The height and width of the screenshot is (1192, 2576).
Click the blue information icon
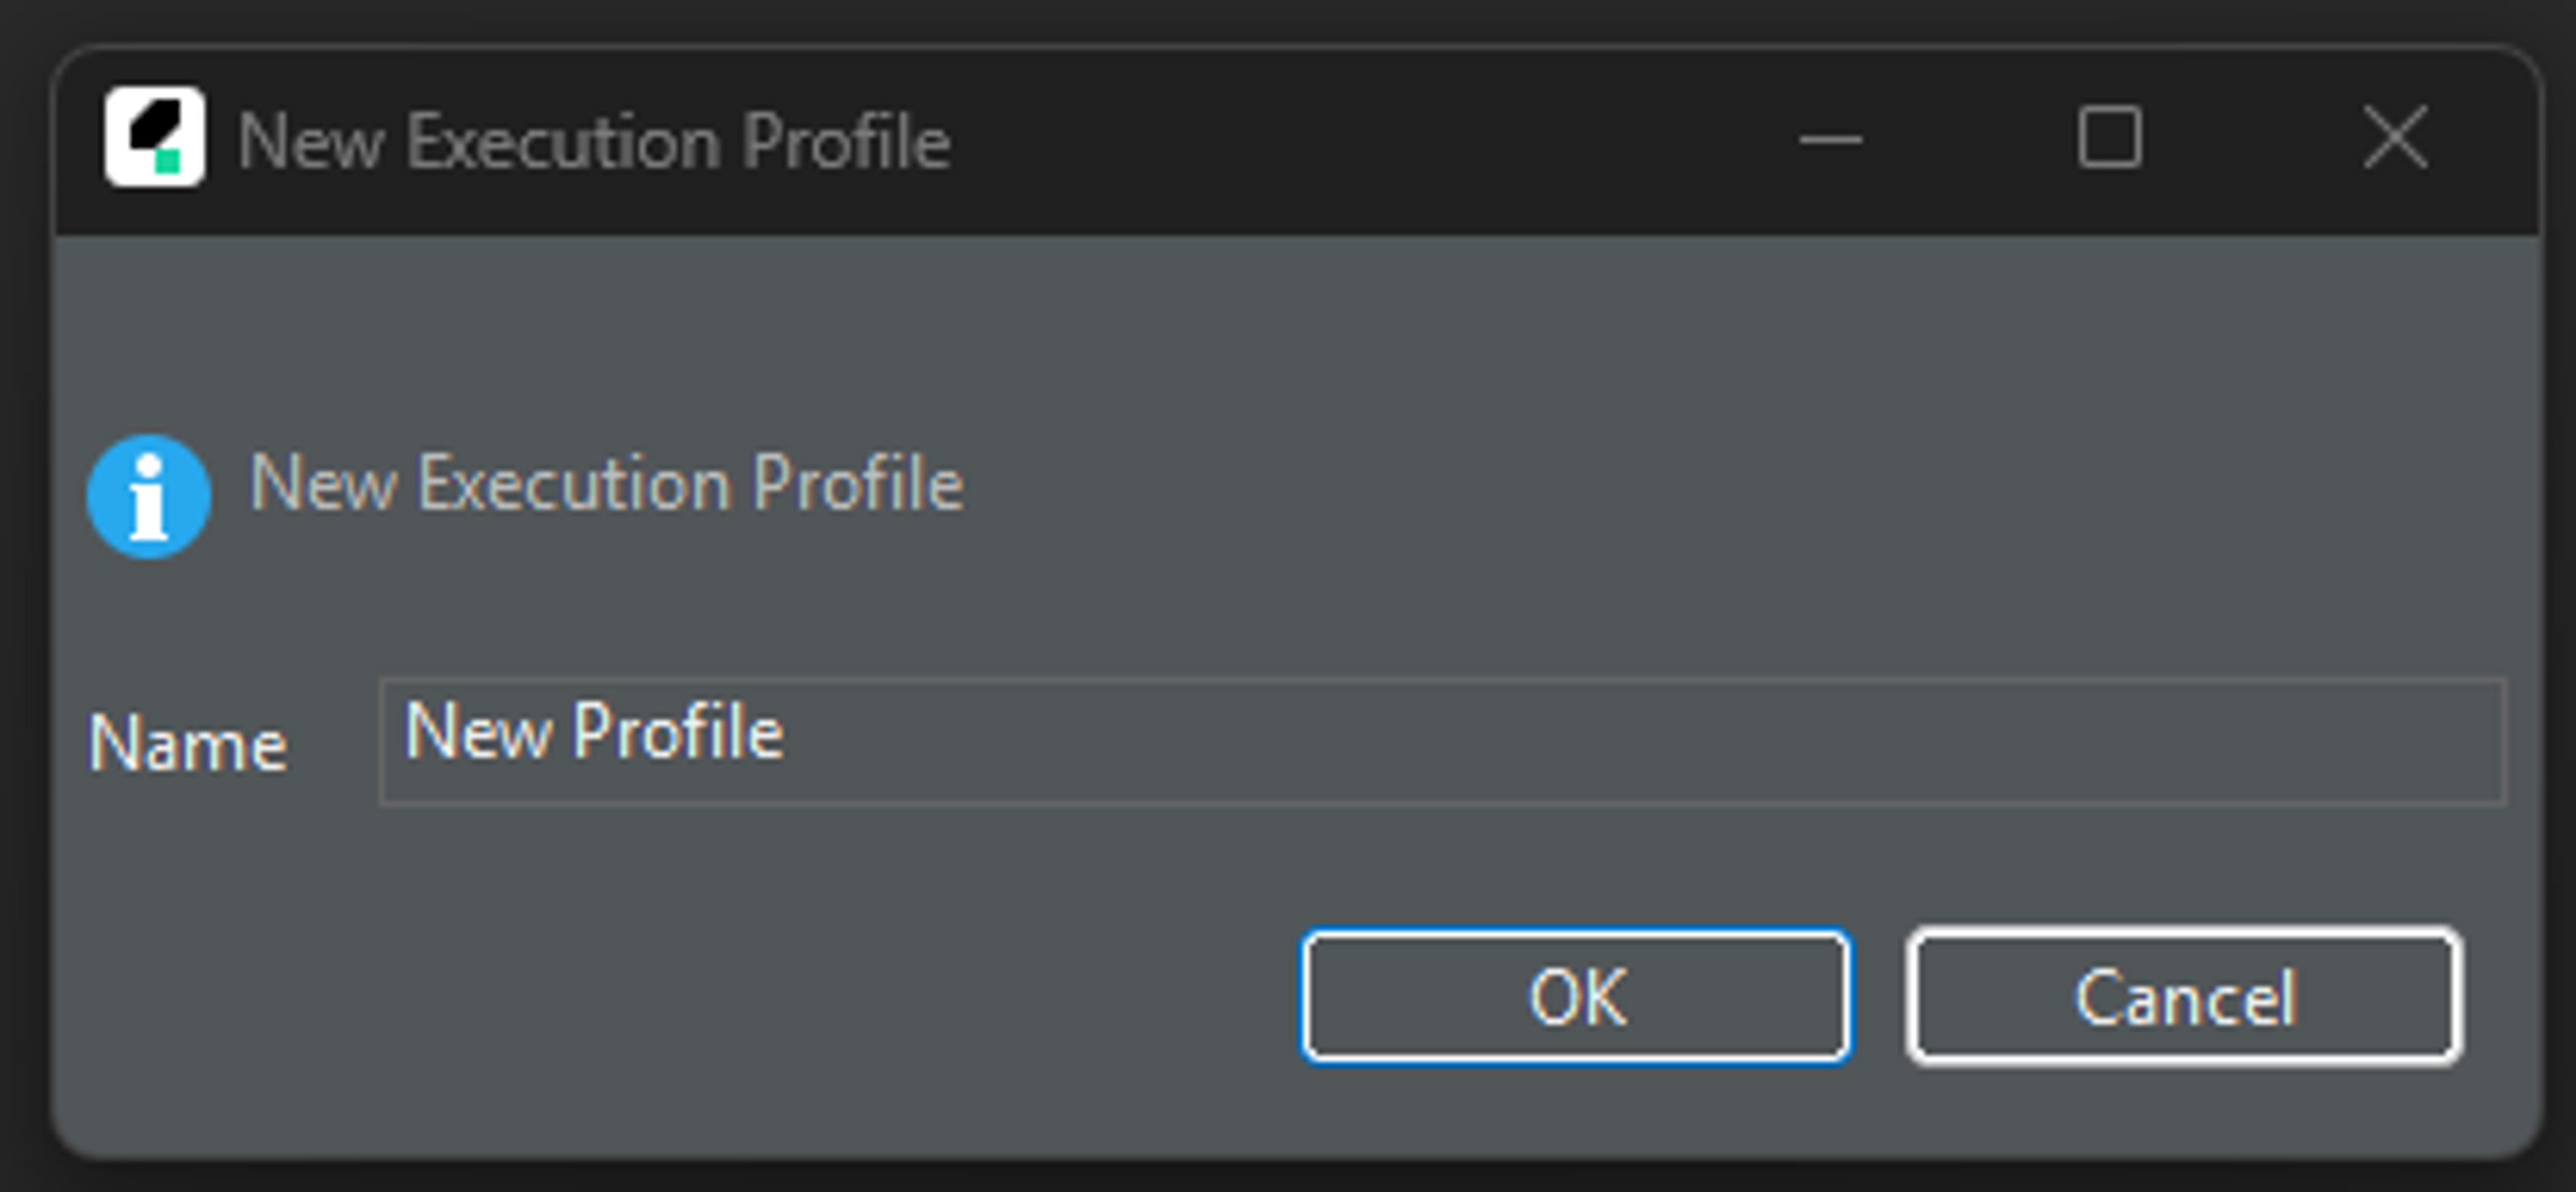[x=149, y=496]
